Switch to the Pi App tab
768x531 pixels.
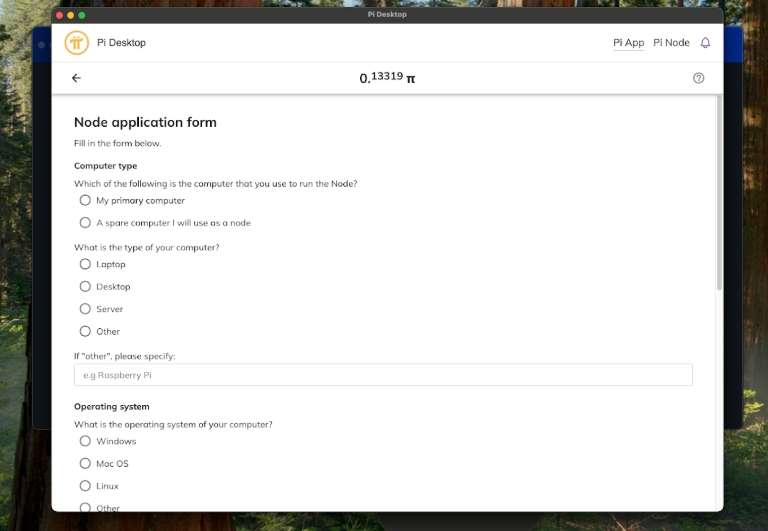[628, 43]
